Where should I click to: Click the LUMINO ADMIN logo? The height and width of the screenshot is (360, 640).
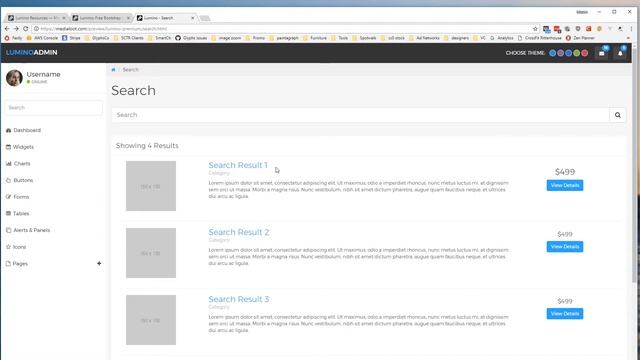(x=31, y=53)
